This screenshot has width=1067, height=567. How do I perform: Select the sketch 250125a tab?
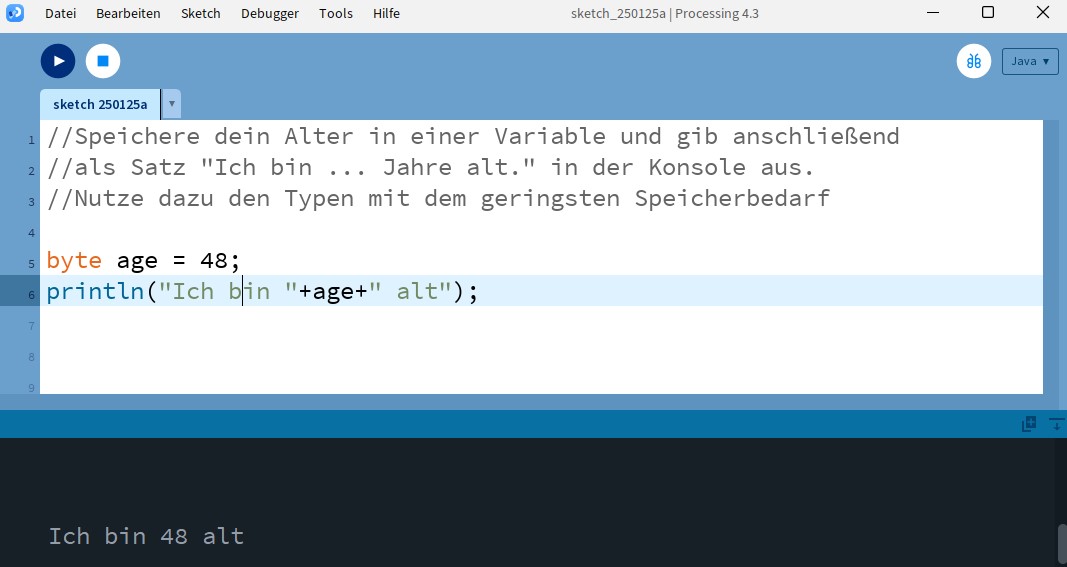click(x=100, y=104)
